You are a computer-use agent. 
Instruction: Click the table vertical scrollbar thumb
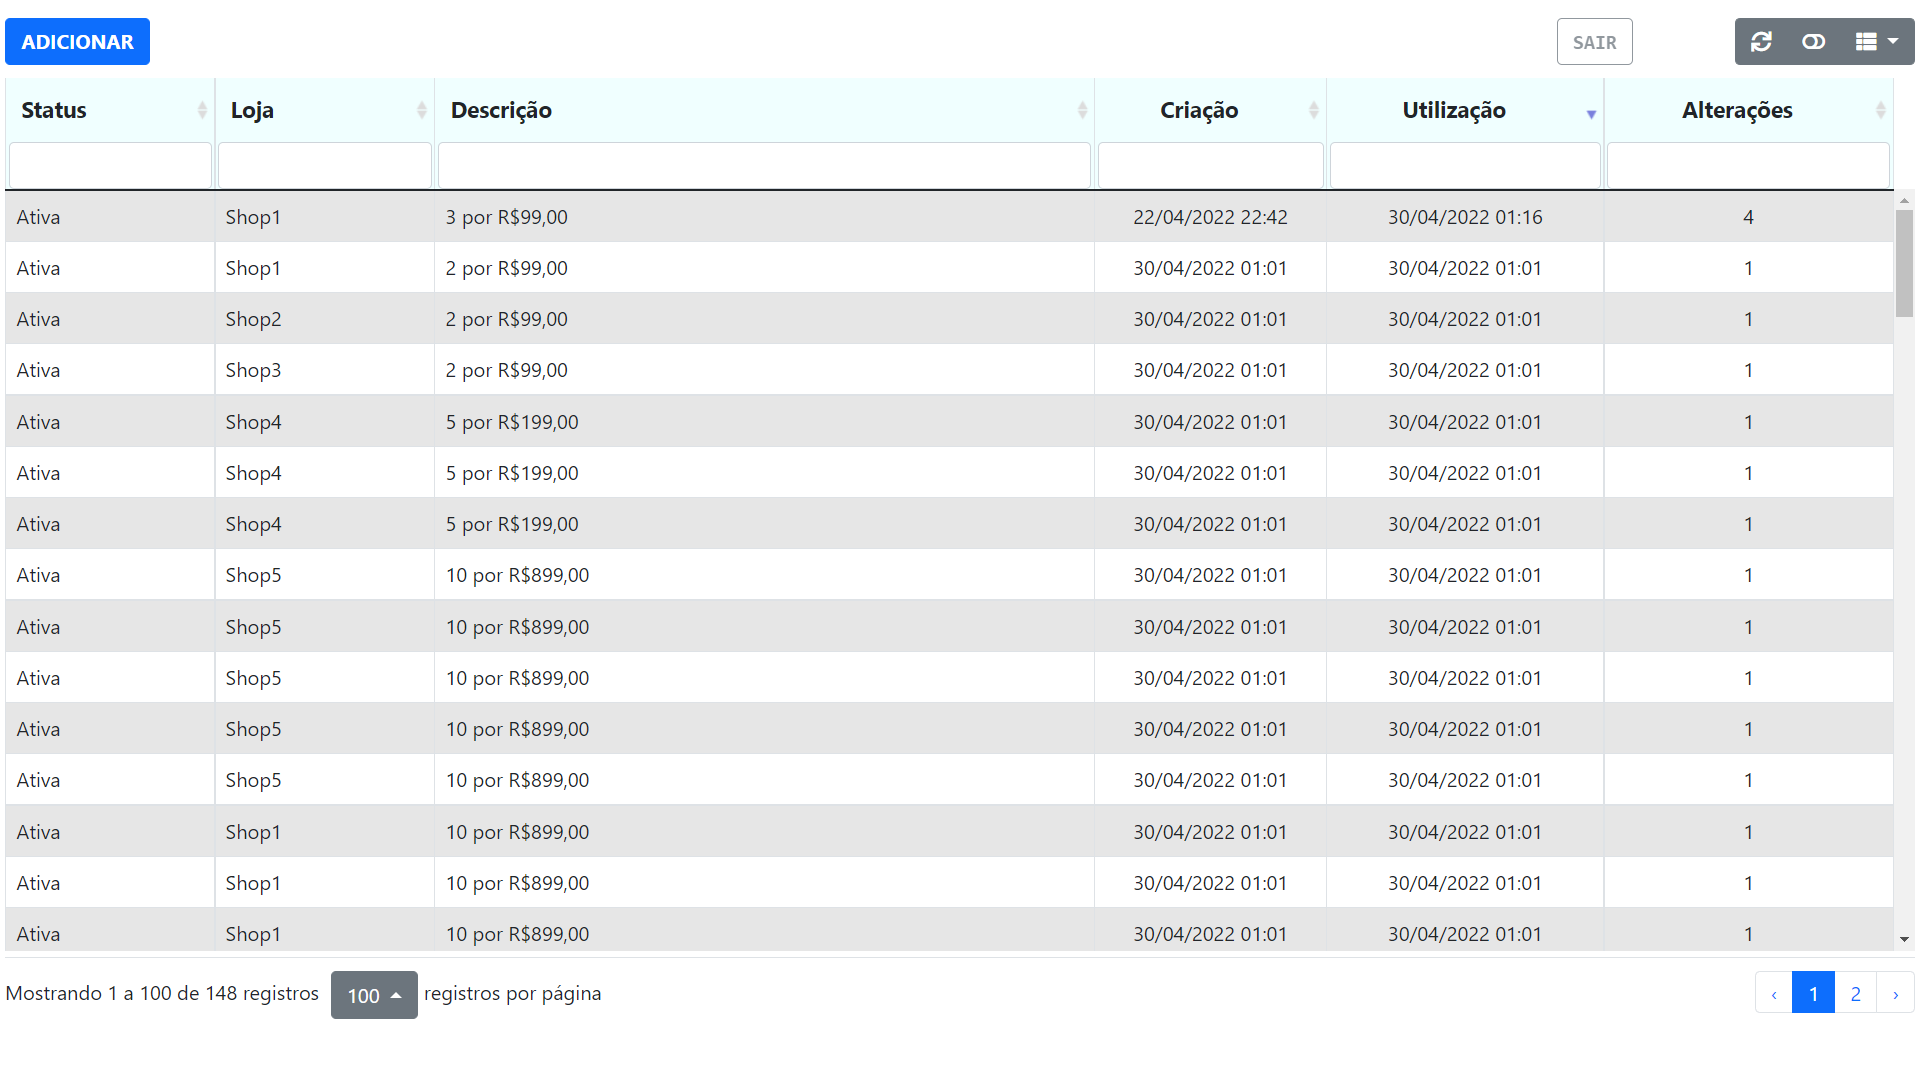[1904, 262]
